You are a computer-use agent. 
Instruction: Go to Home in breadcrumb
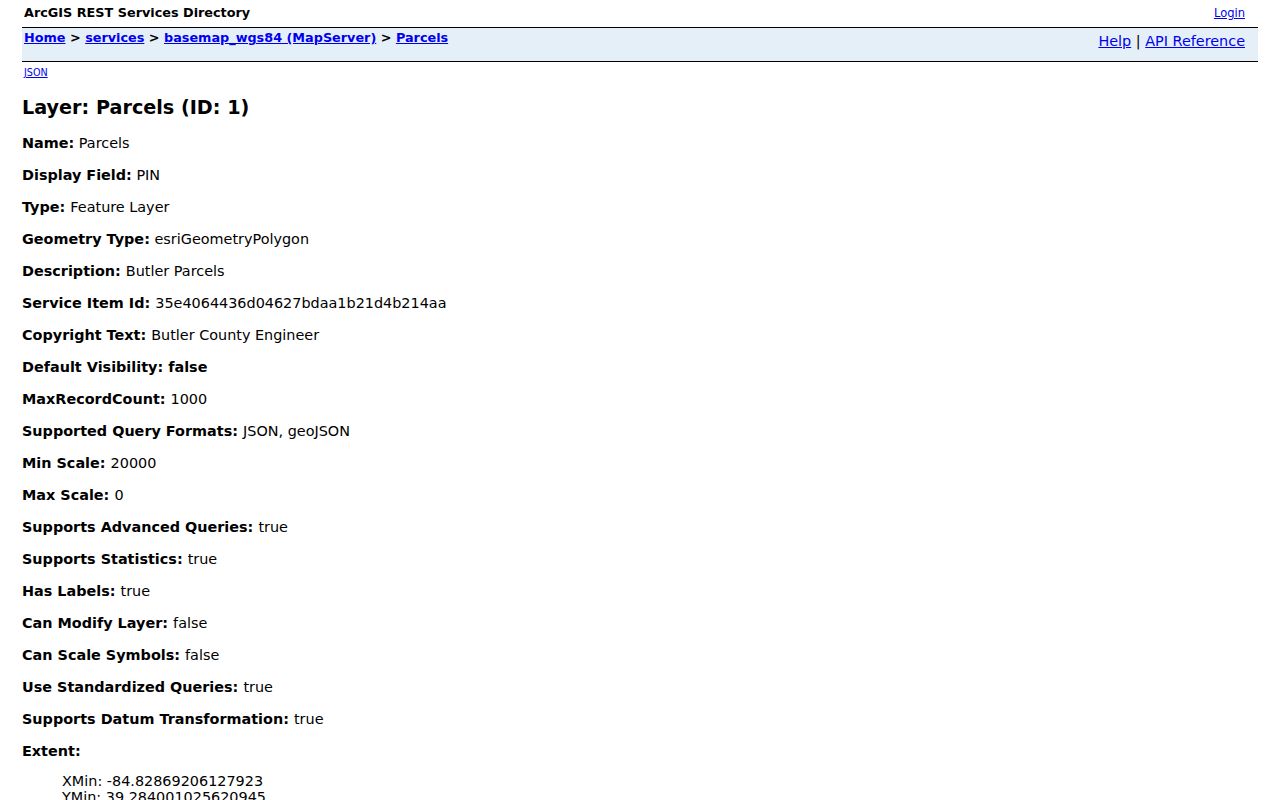click(x=44, y=38)
